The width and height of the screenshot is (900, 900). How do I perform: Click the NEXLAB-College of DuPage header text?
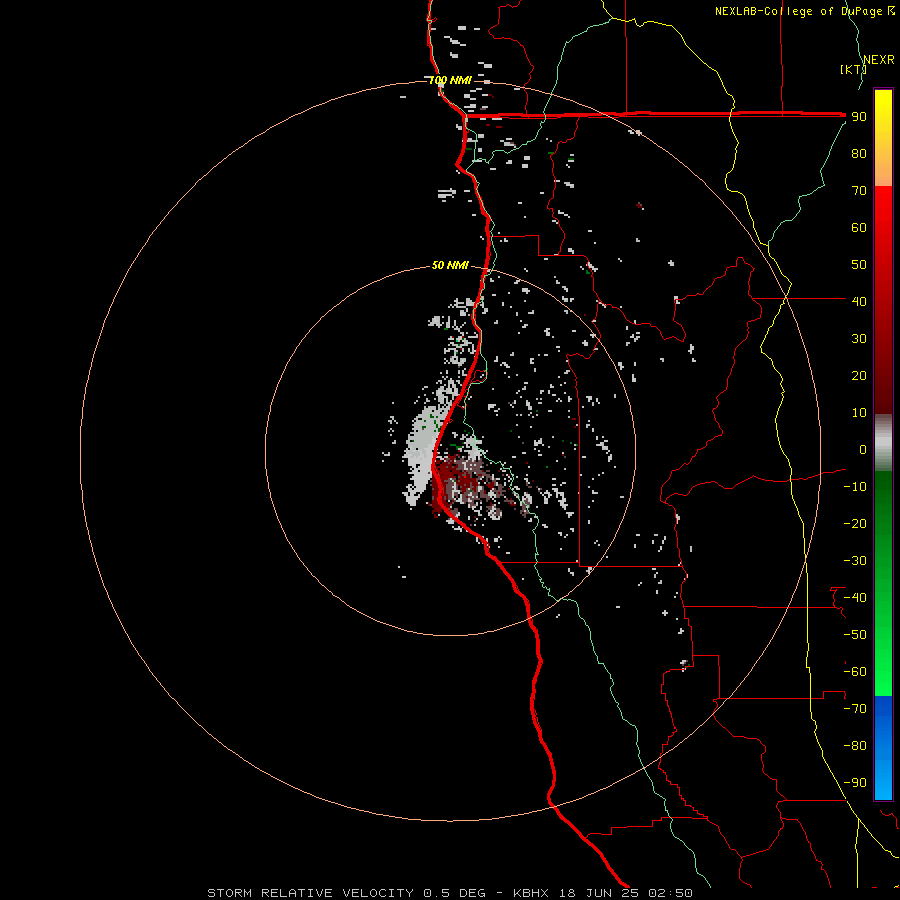click(x=798, y=11)
